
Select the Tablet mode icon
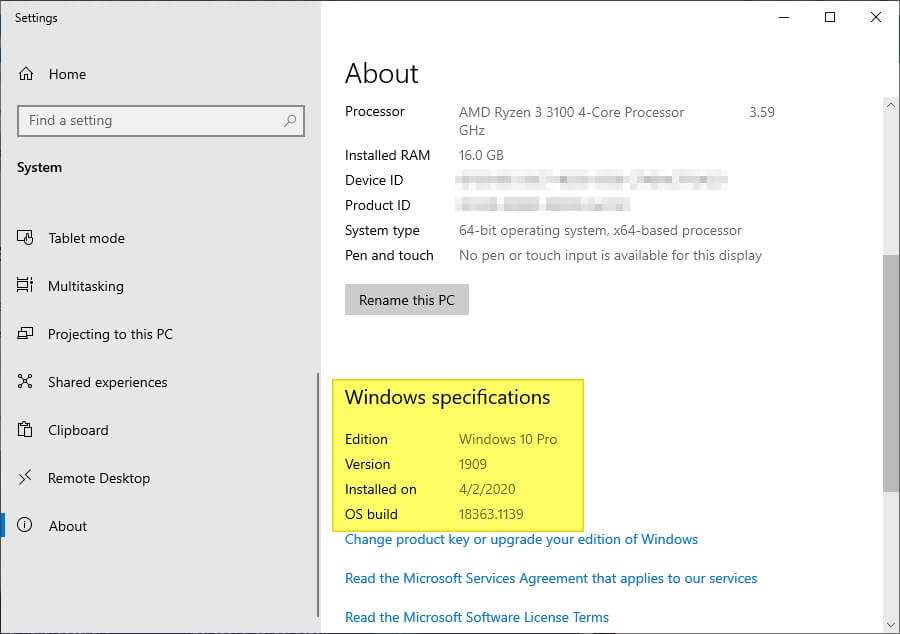coord(27,238)
